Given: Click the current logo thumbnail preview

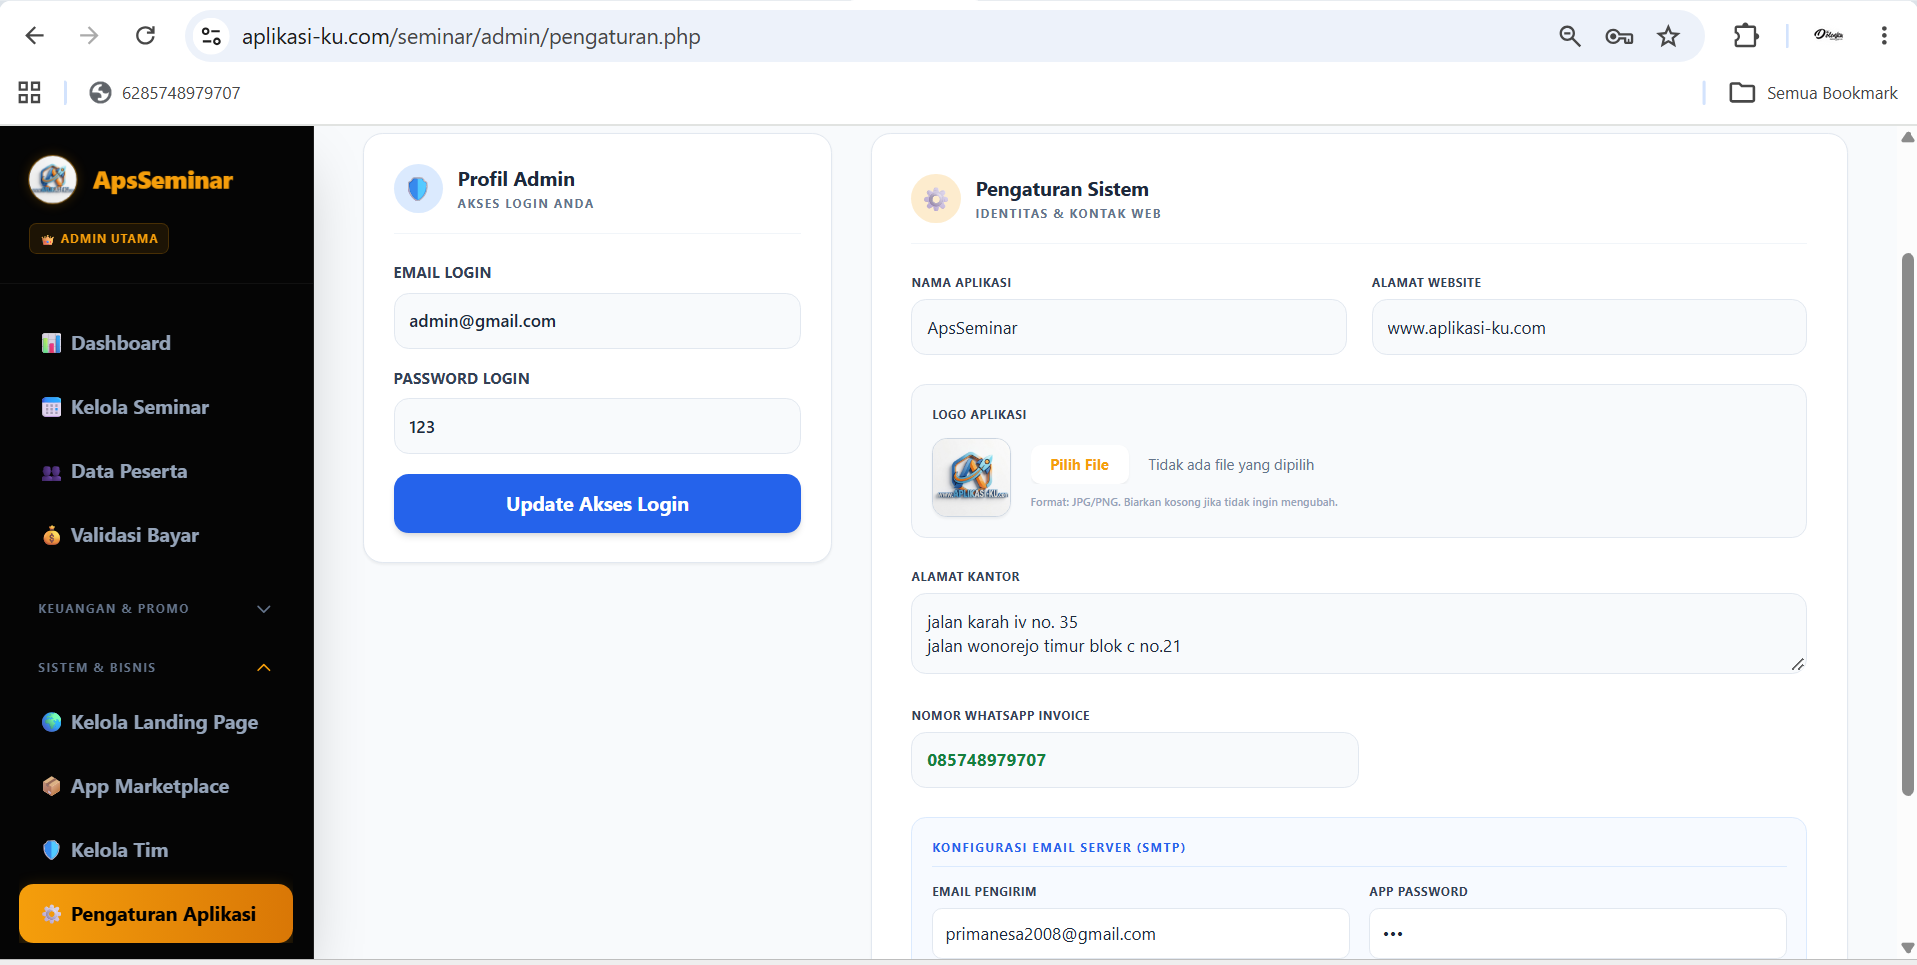Looking at the screenshot, I should click(x=971, y=478).
